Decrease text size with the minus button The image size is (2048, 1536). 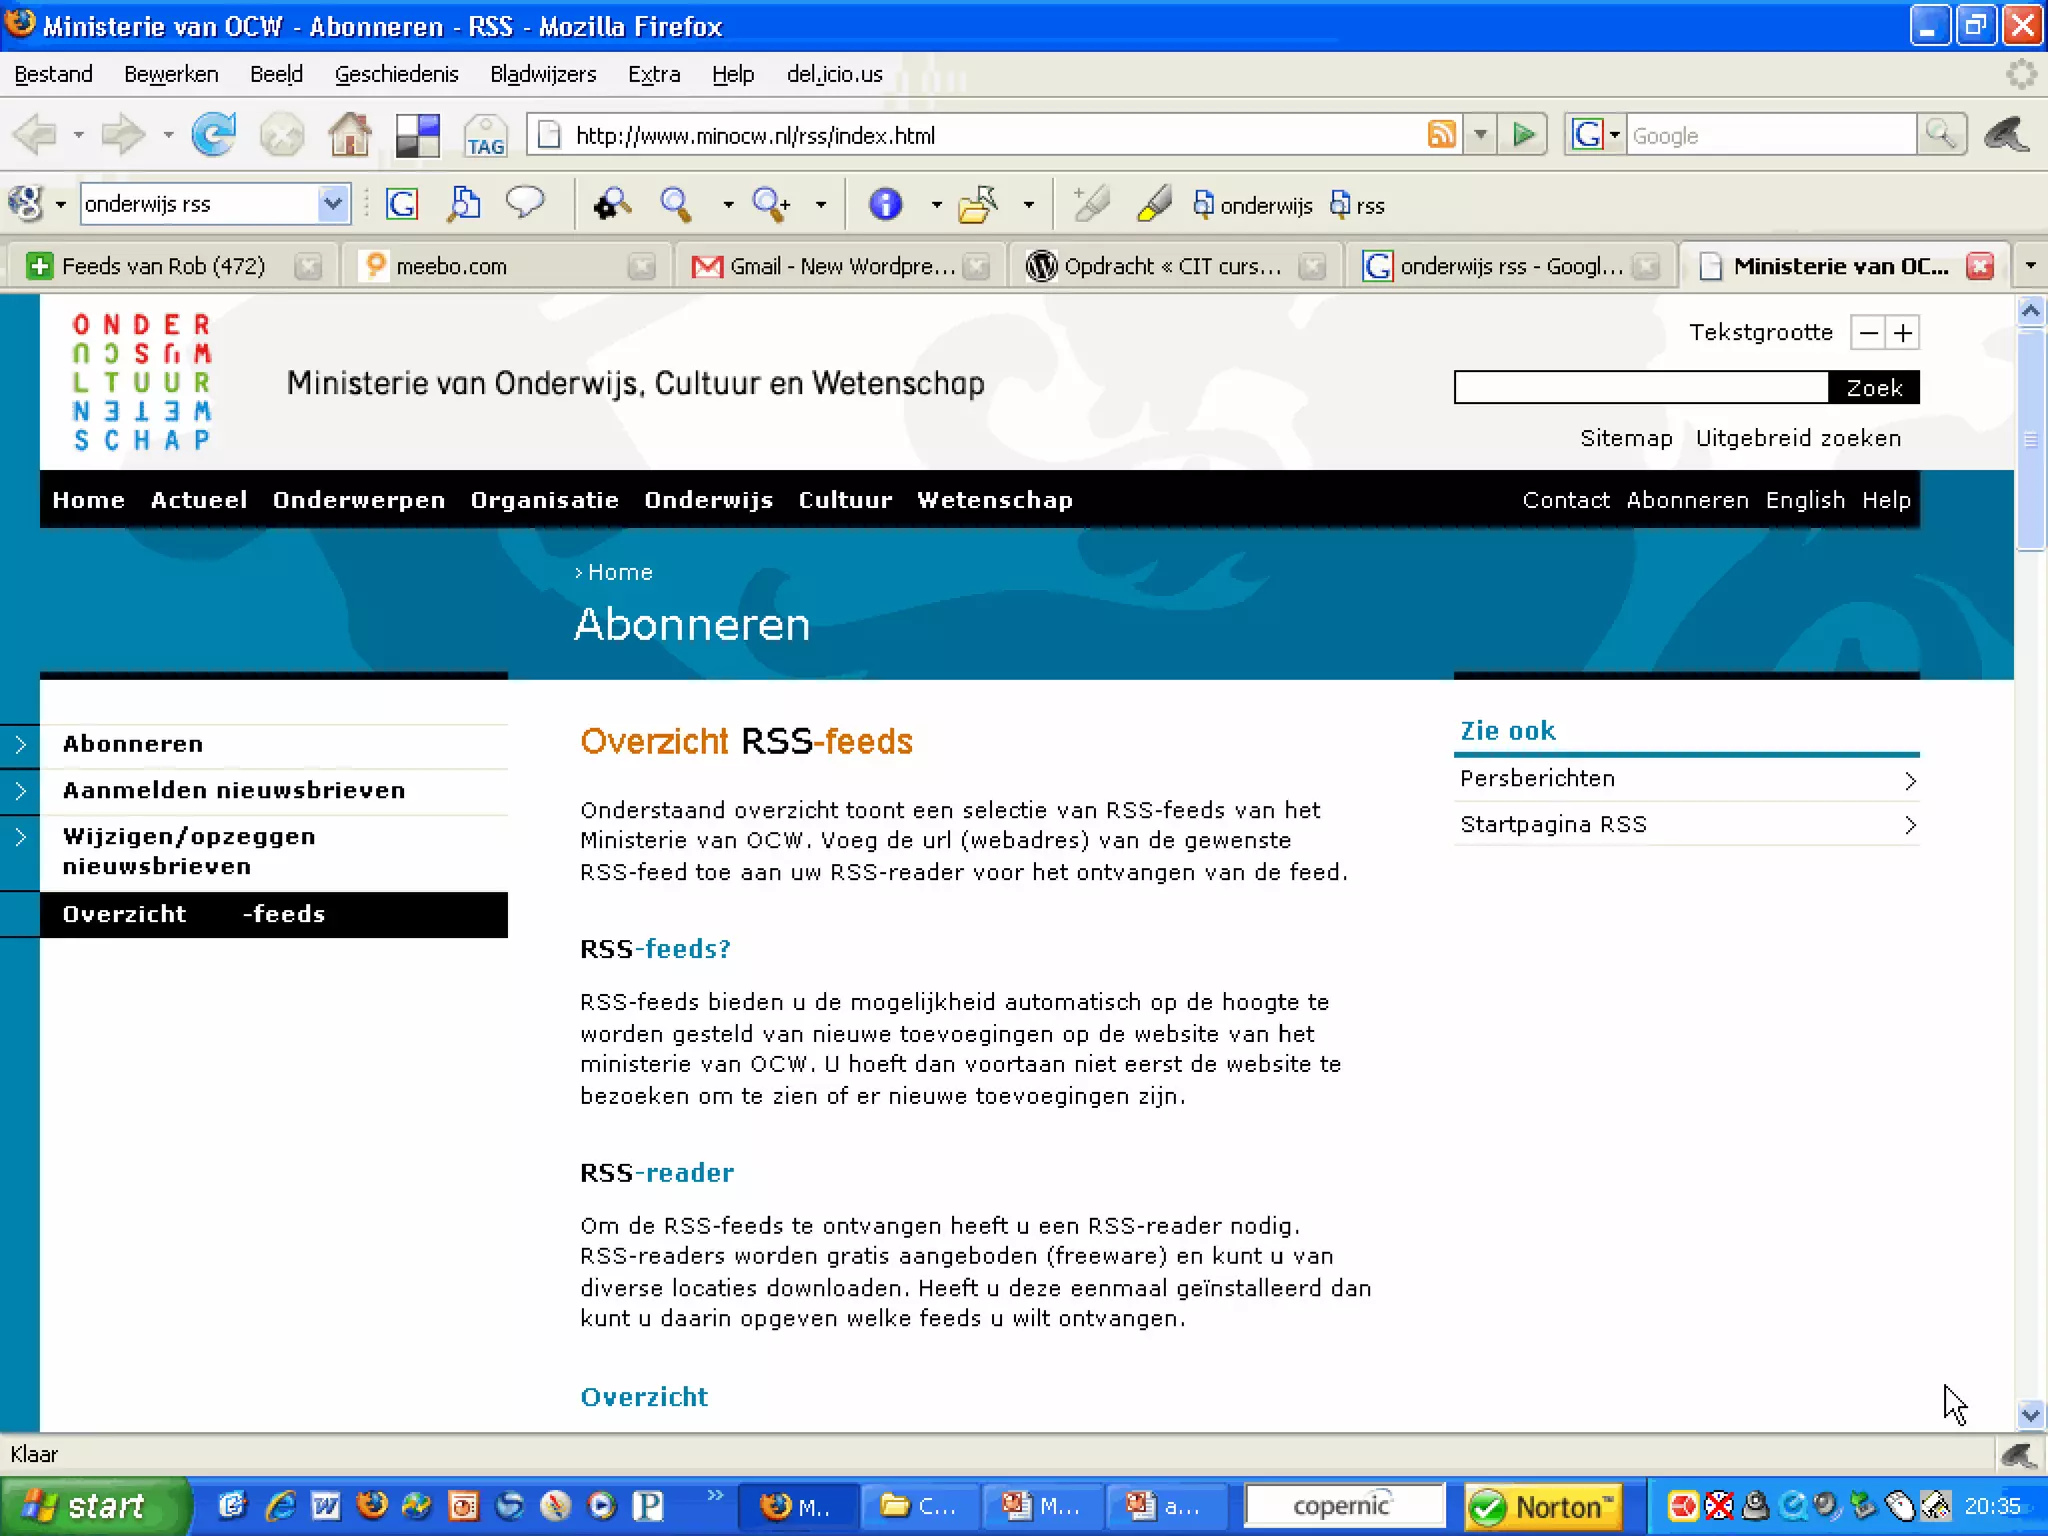tap(1868, 333)
